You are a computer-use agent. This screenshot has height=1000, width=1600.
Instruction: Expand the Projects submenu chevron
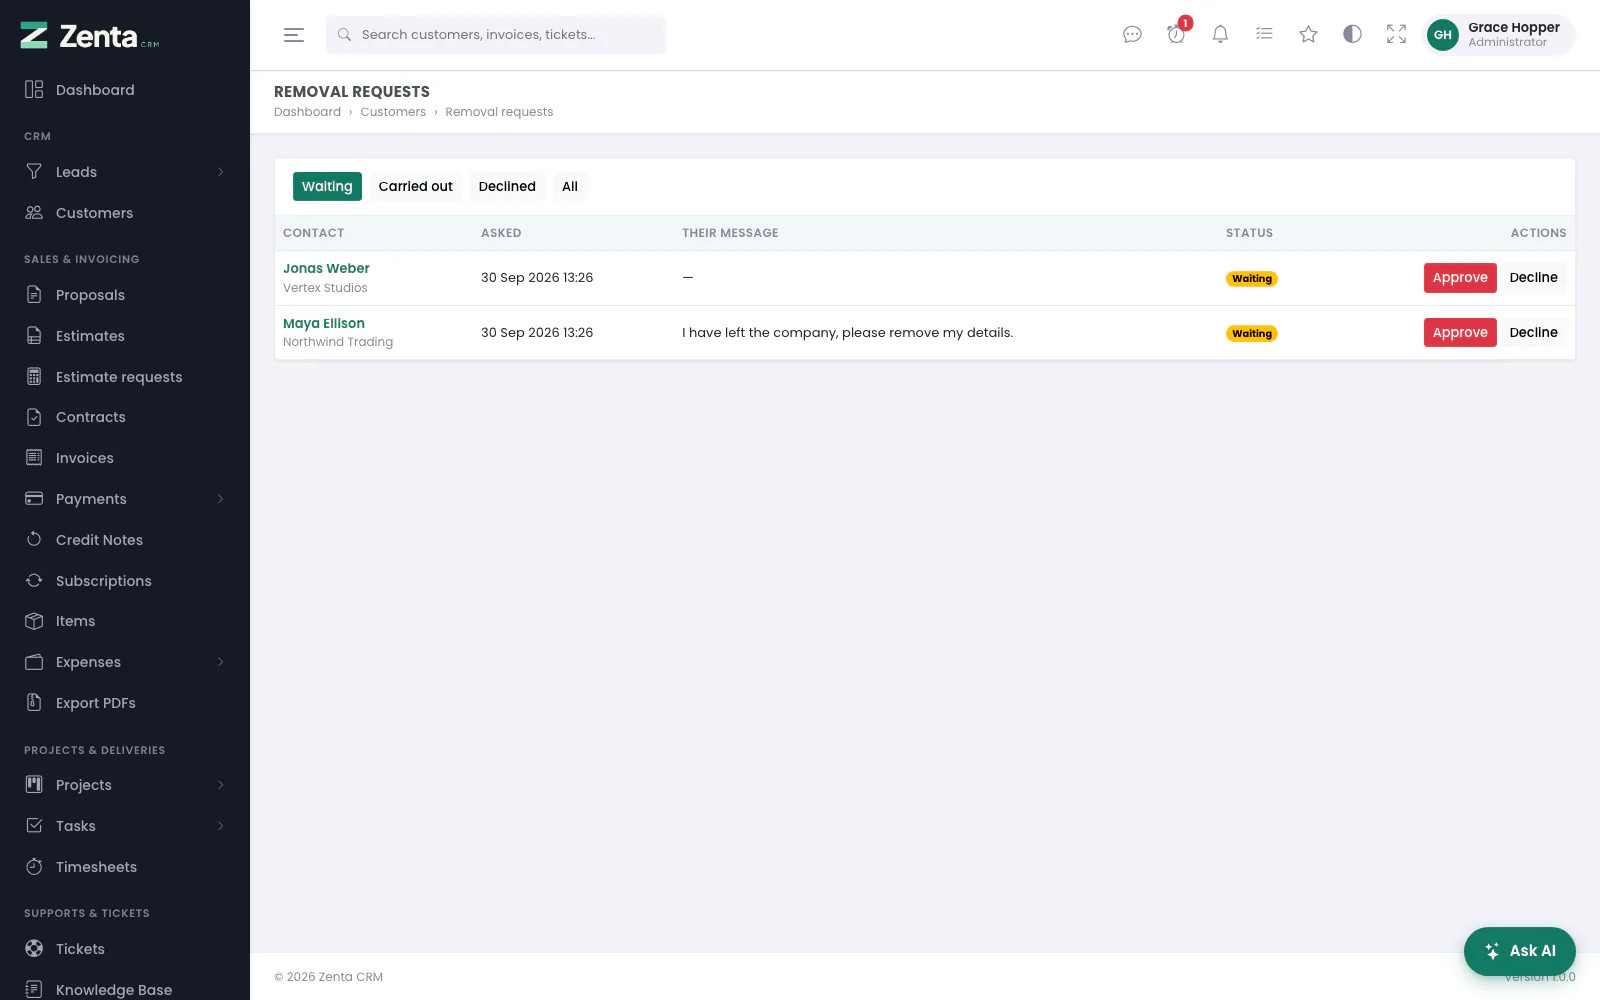(220, 785)
